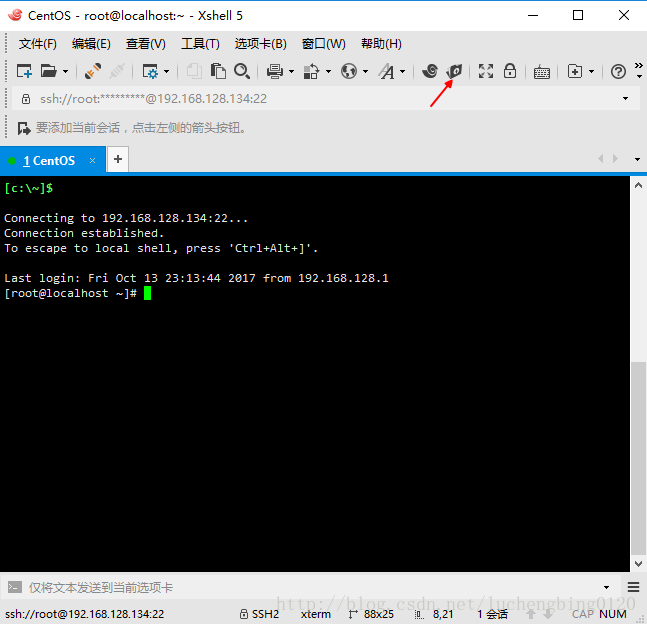Click the Disconnect toolbar icon

117,71
